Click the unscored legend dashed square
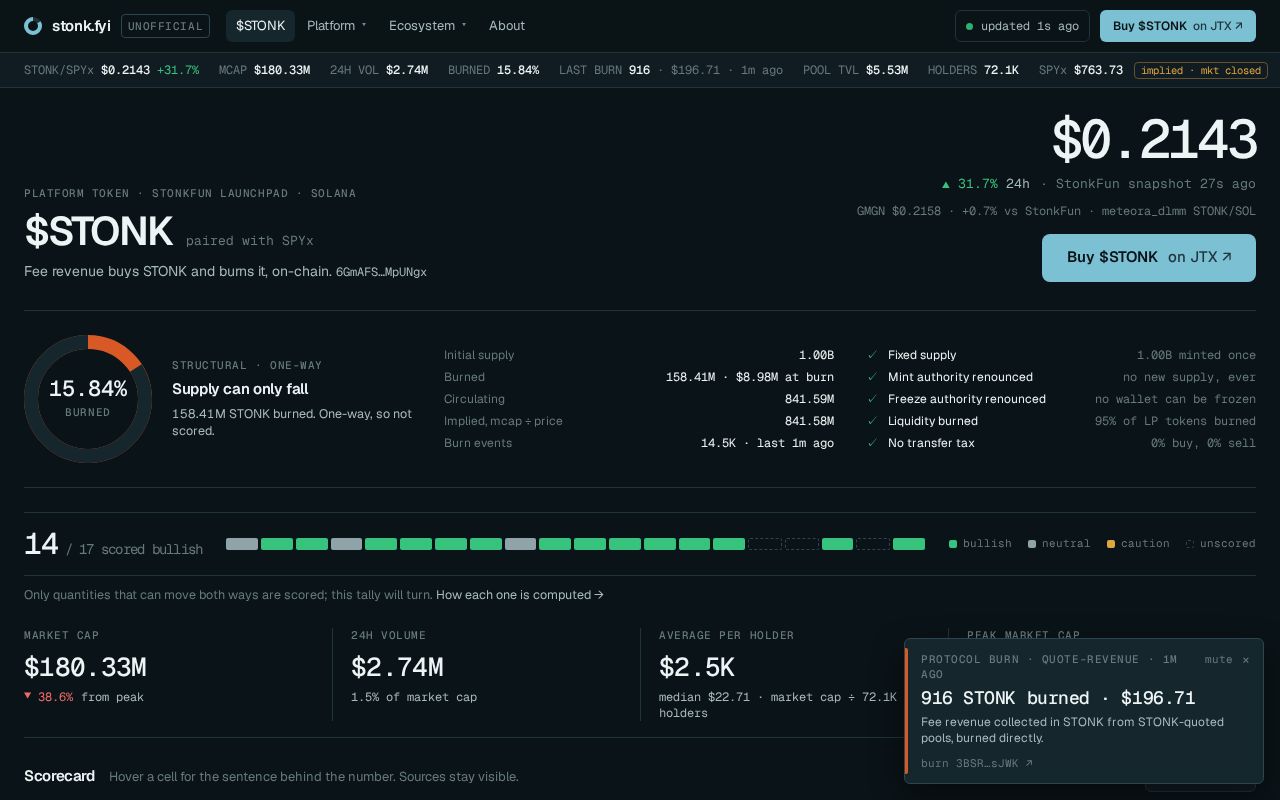Viewport: 1280px width, 800px height. pyautogui.click(x=1190, y=544)
